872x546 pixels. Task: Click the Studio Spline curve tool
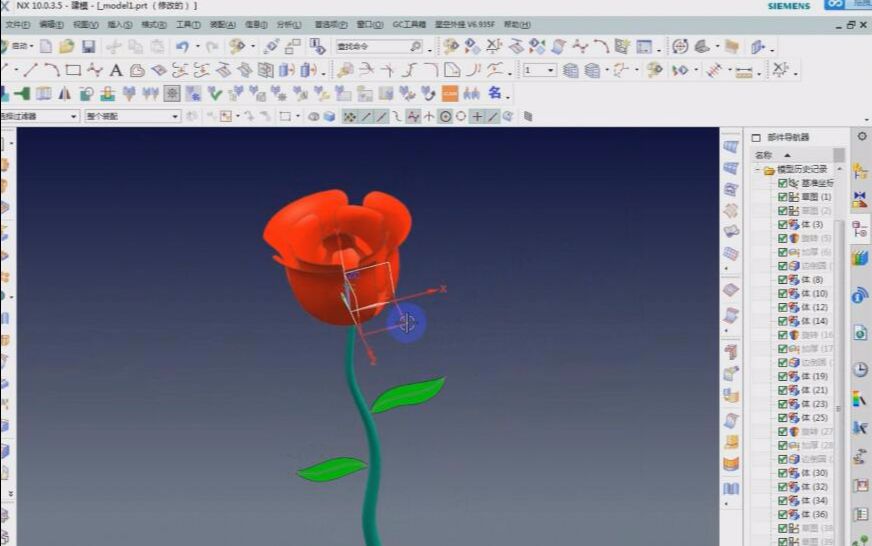pyautogui.click(x=95, y=70)
